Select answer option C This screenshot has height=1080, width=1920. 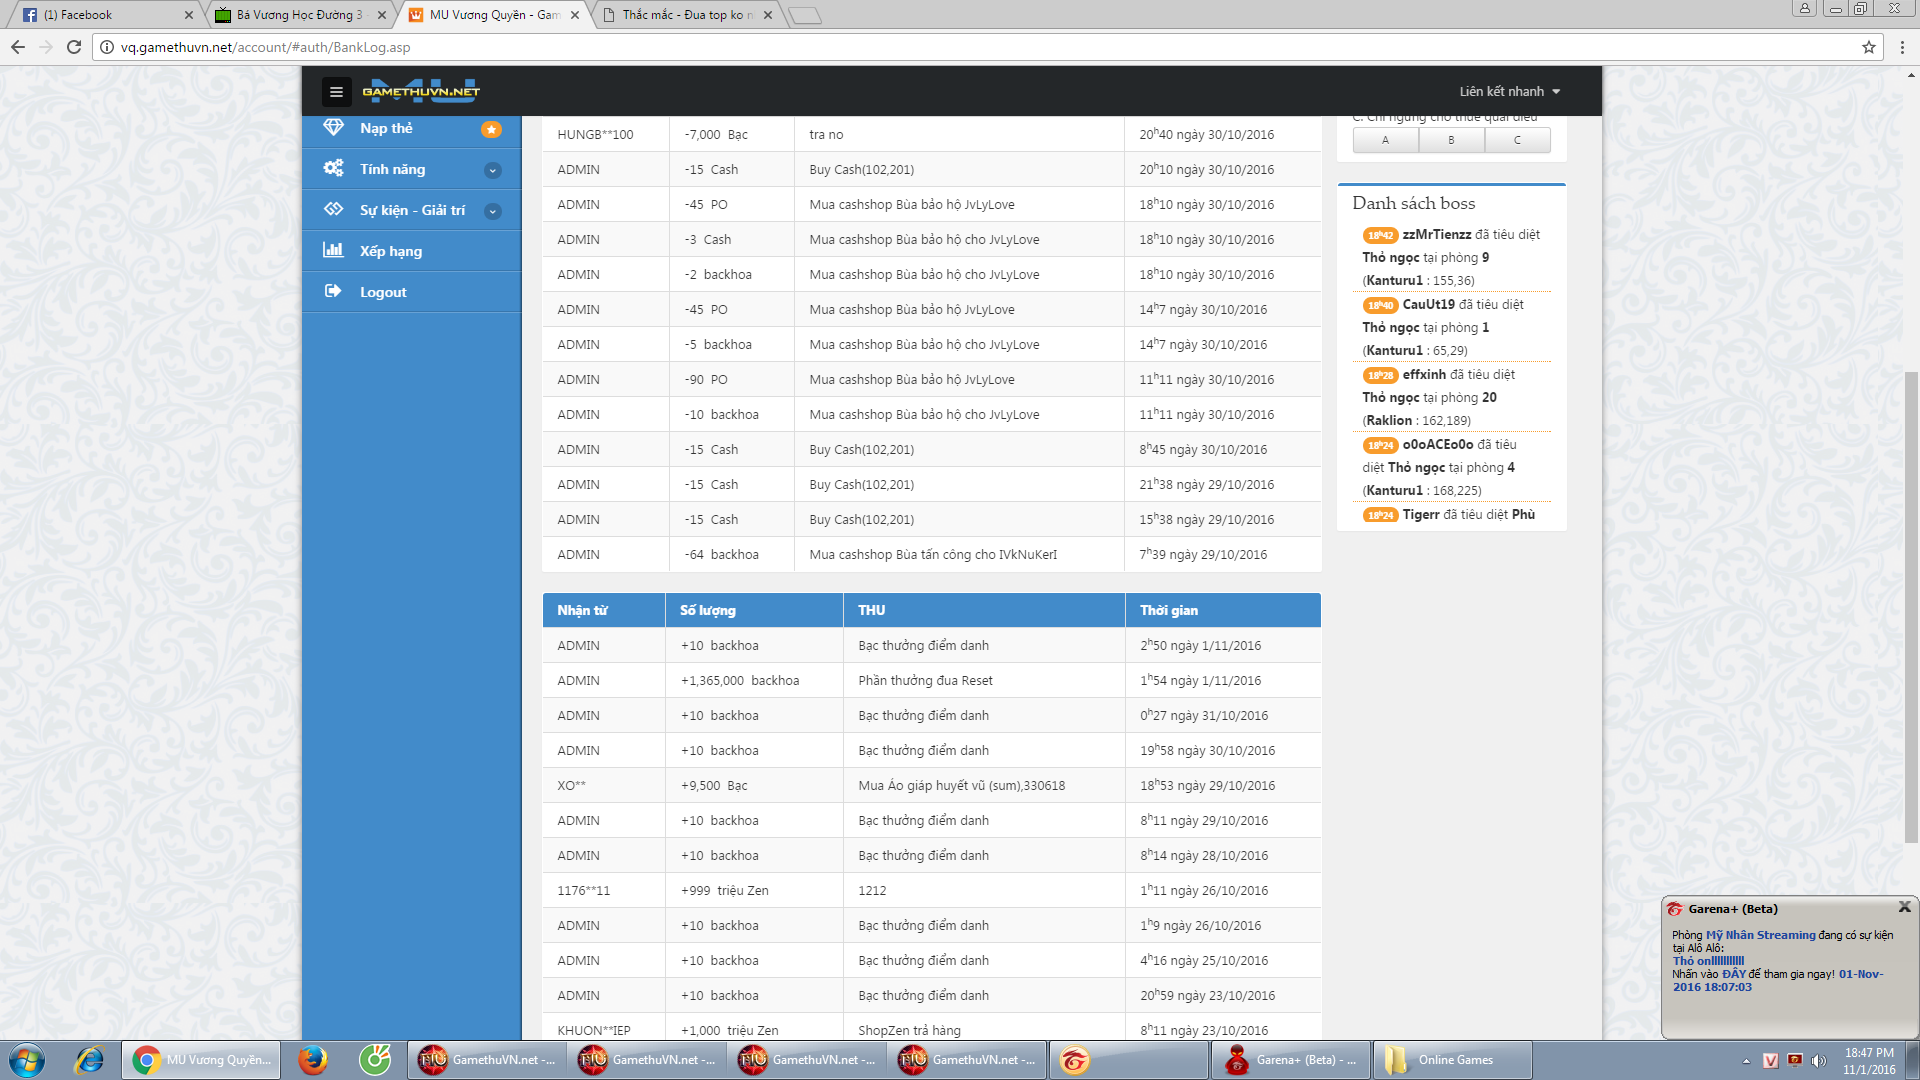pos(1517,140)
